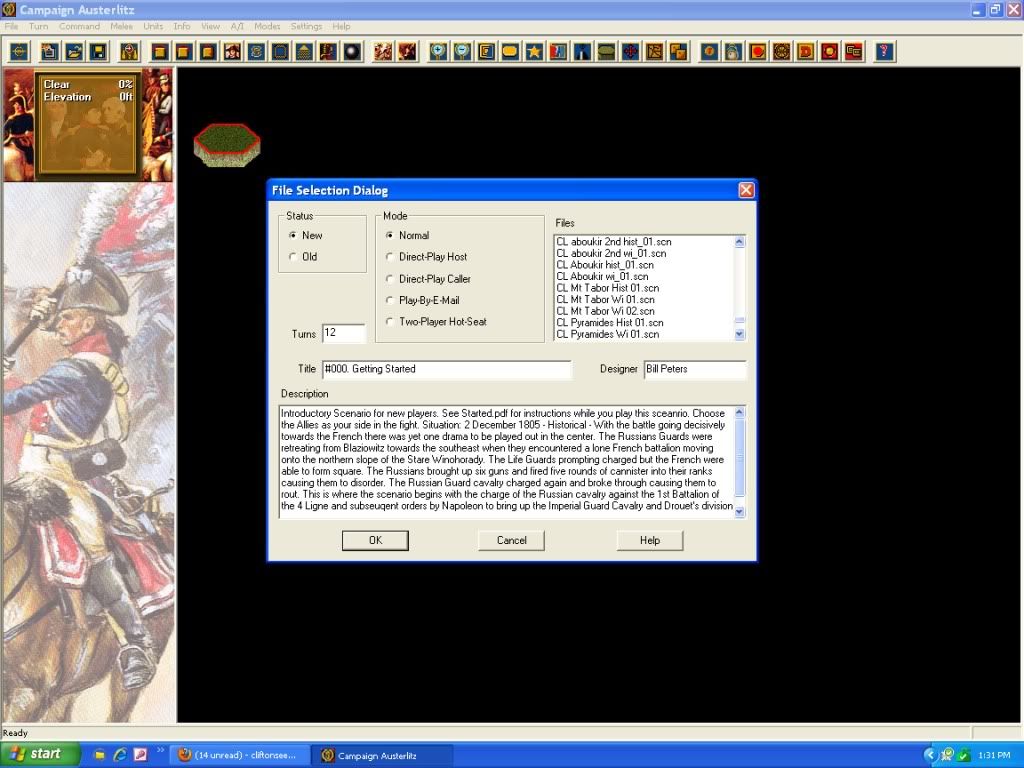Click the red circle on gold toolbar icon
Image resolution: width=1024 pixels, height=768 pixels.
[757, 52]
